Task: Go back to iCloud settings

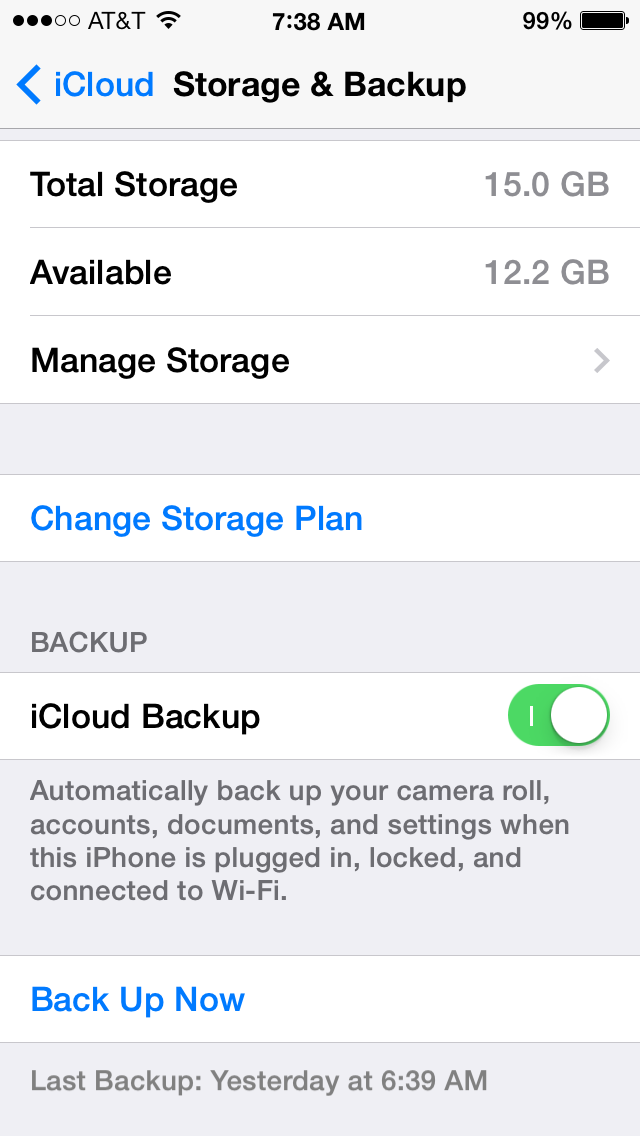Action: point(86,85)
